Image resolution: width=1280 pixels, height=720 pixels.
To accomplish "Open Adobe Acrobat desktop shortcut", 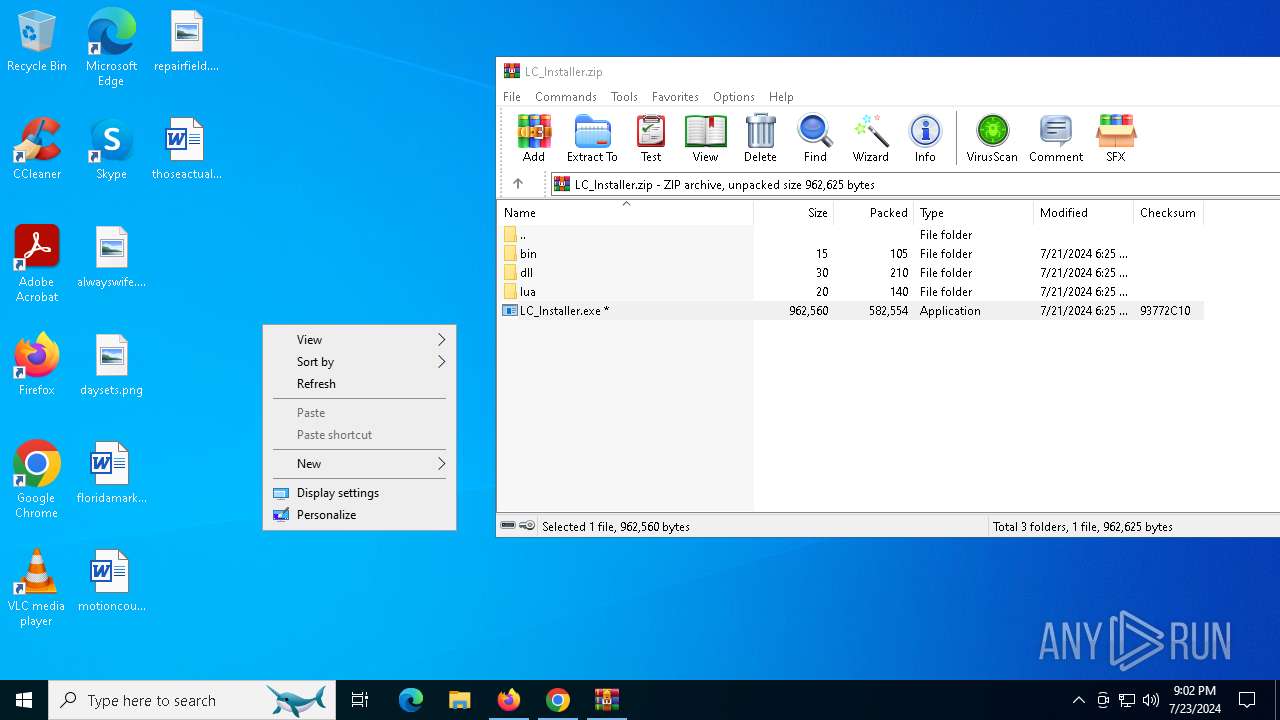I will (x=37, y=264).
